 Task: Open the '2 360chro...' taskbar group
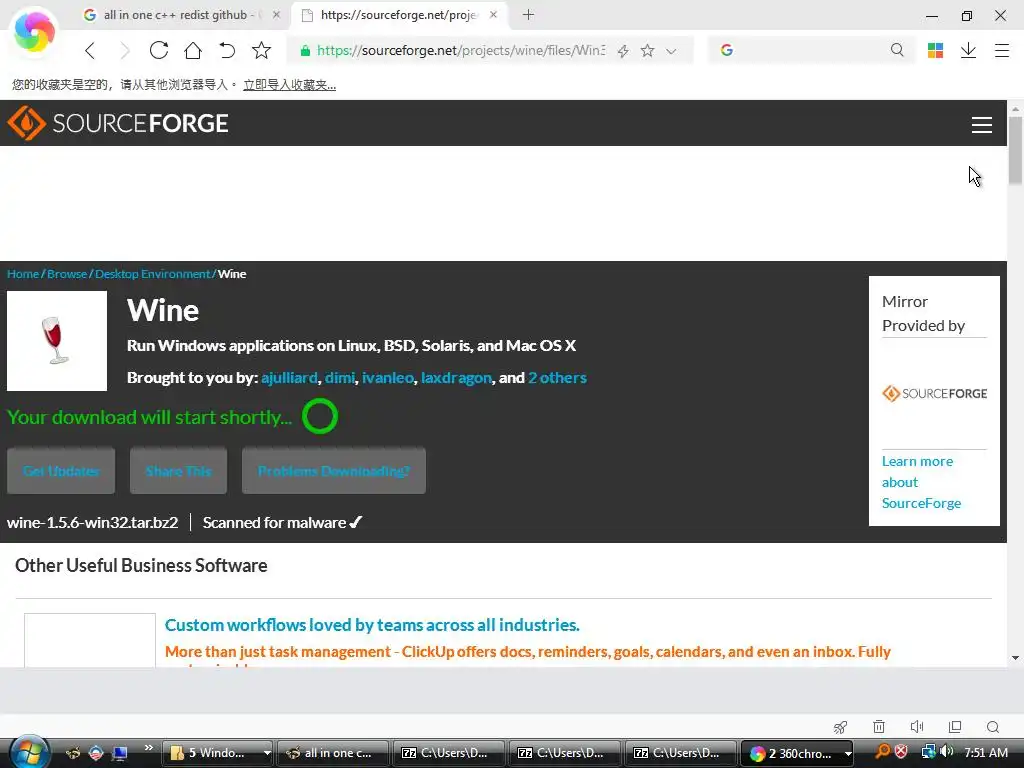797,754
